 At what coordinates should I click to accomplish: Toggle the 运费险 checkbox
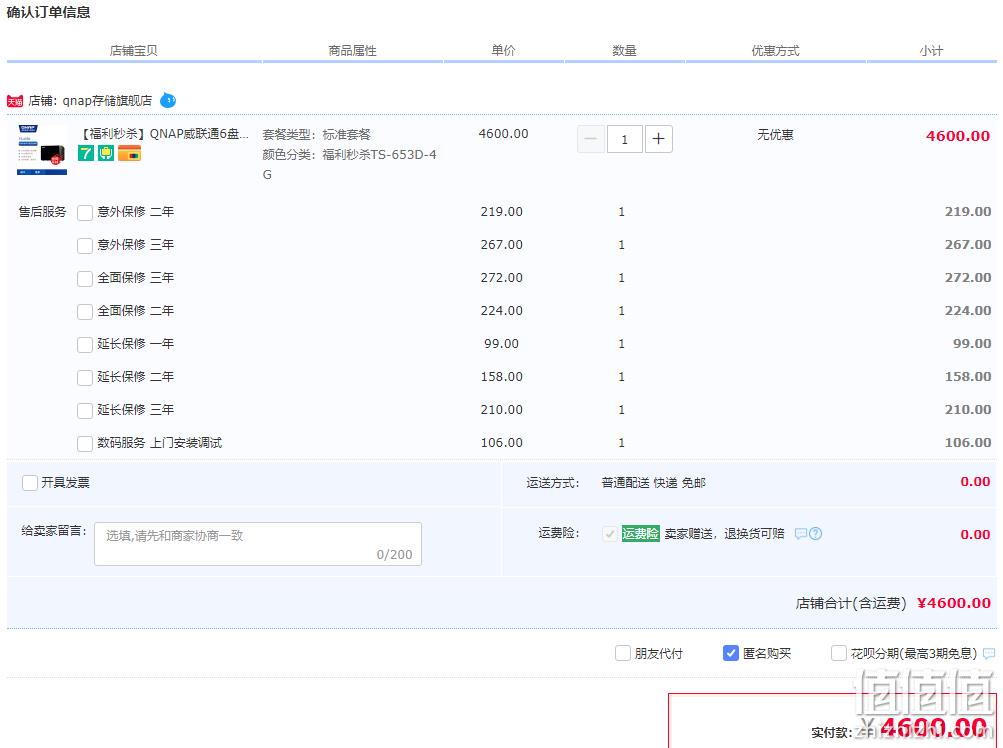click(x=610, y=534)
